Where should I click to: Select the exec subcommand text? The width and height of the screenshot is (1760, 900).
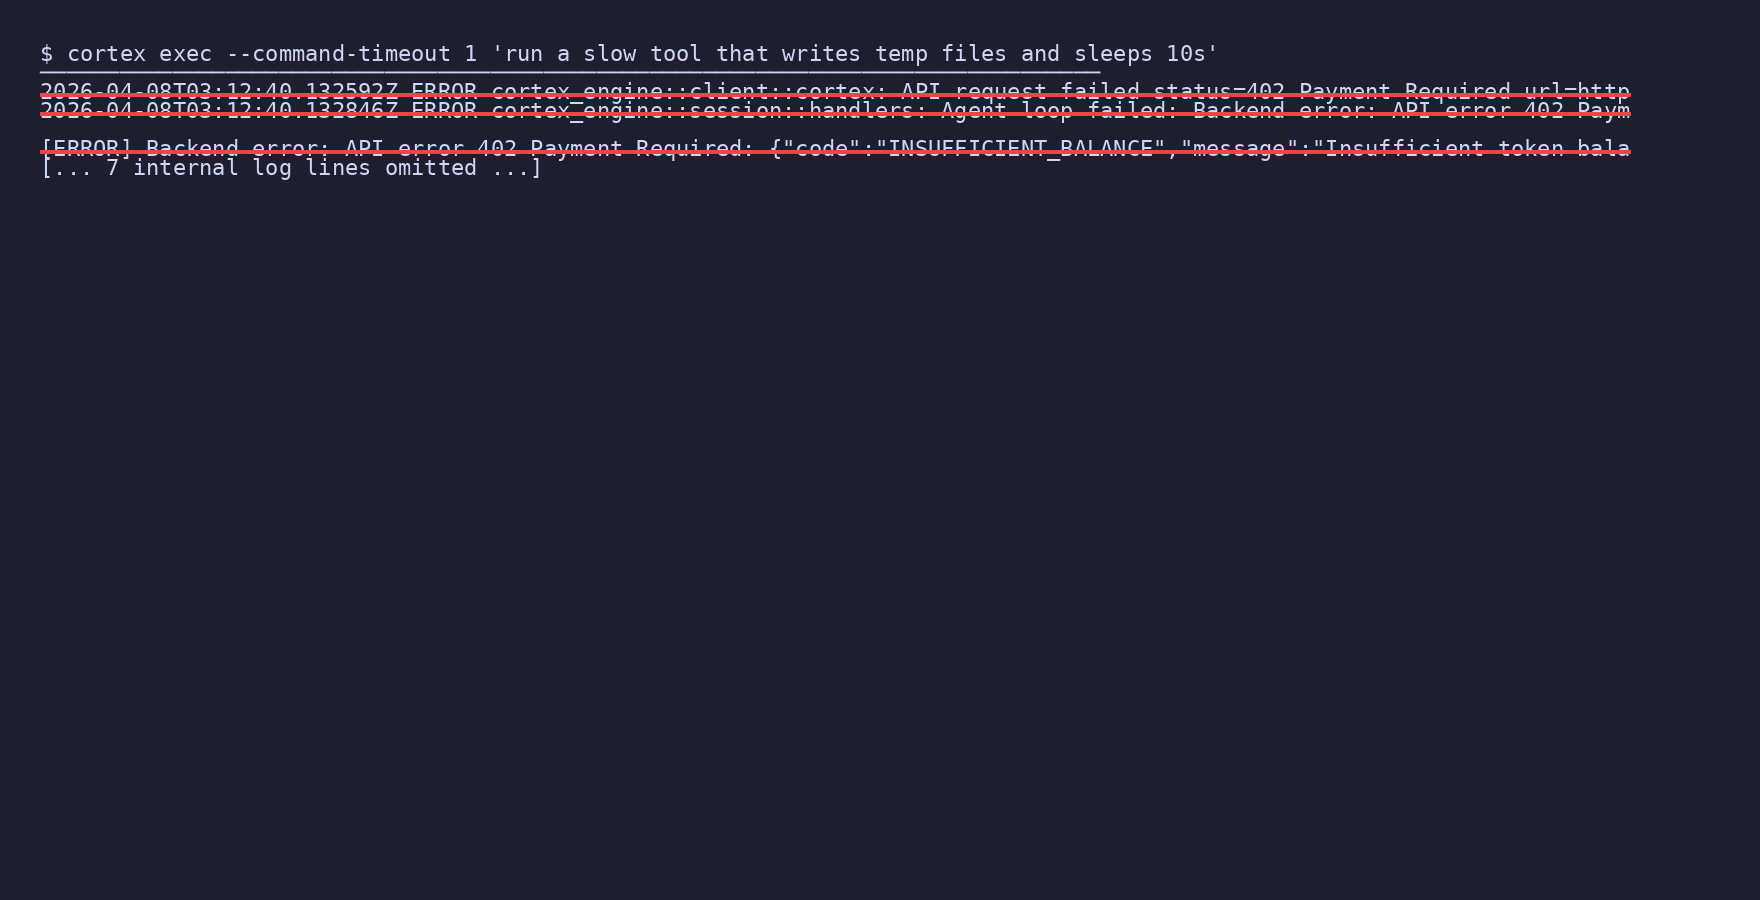pyautogui.click(x=186, y=54)
